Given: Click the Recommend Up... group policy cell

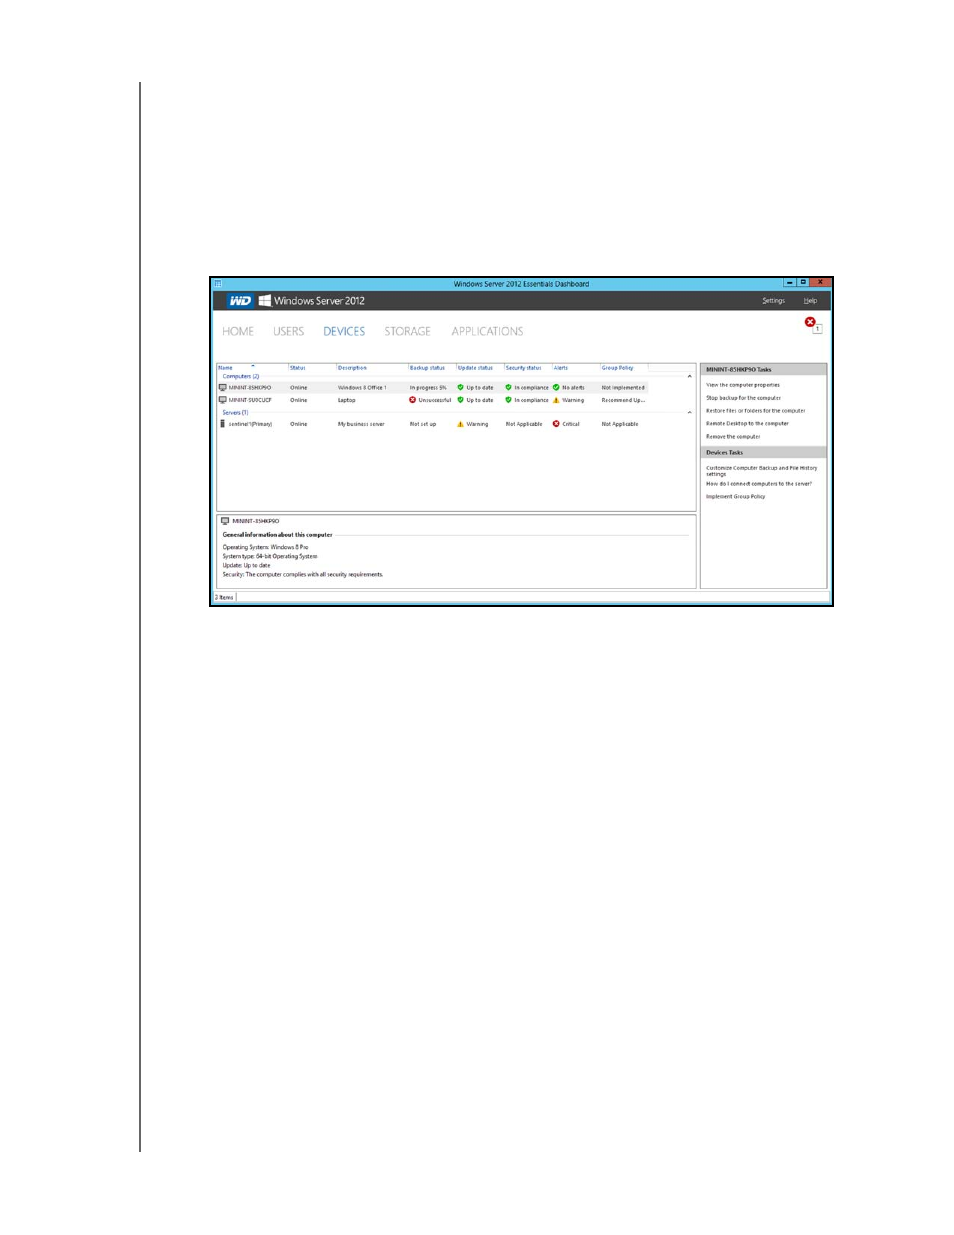Looking at the screenshot, I should [x=623, y=400].
